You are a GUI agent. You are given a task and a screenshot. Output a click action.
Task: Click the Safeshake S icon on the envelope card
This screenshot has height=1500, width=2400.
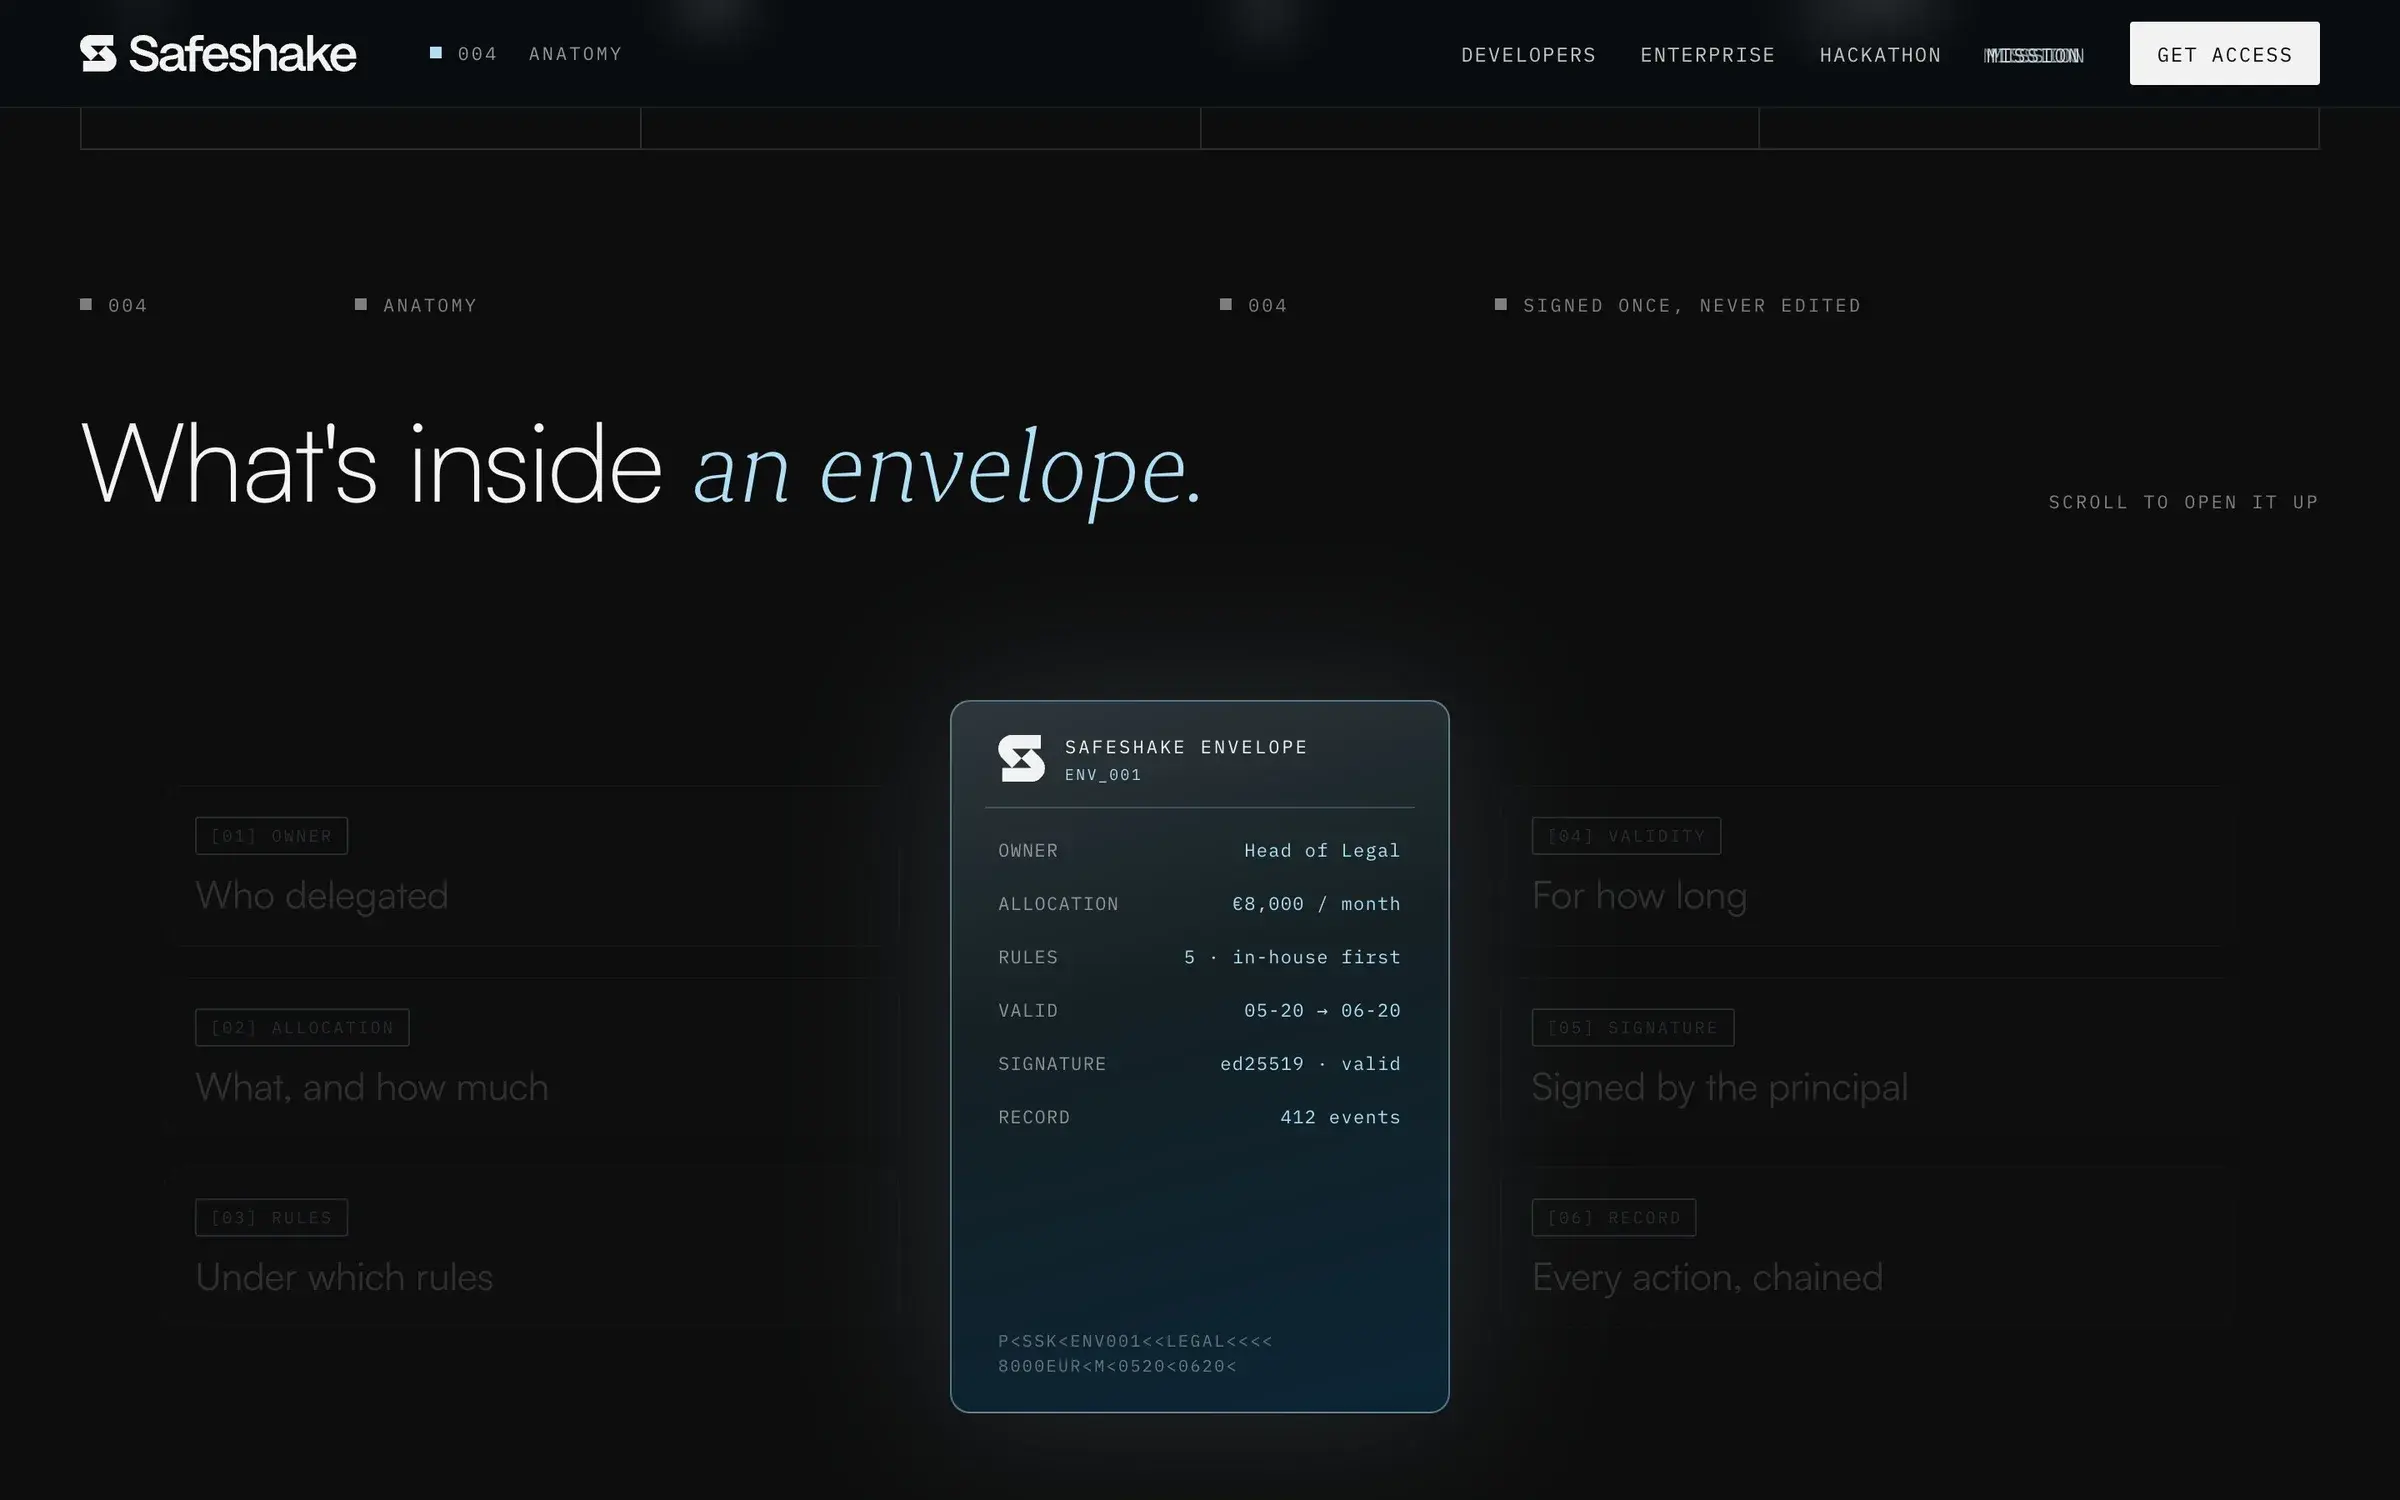1021,759
